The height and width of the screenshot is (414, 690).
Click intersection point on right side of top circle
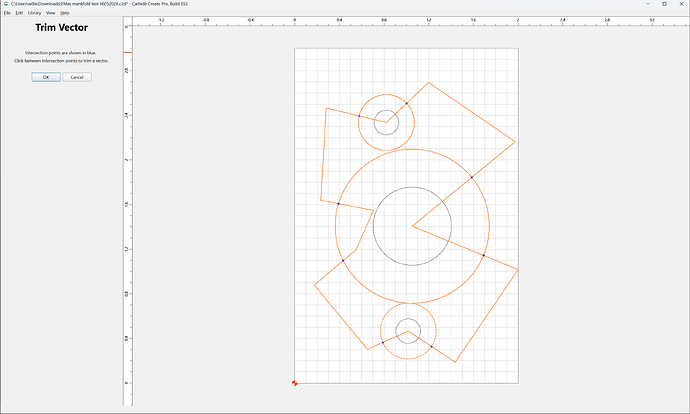pos(406,103)
